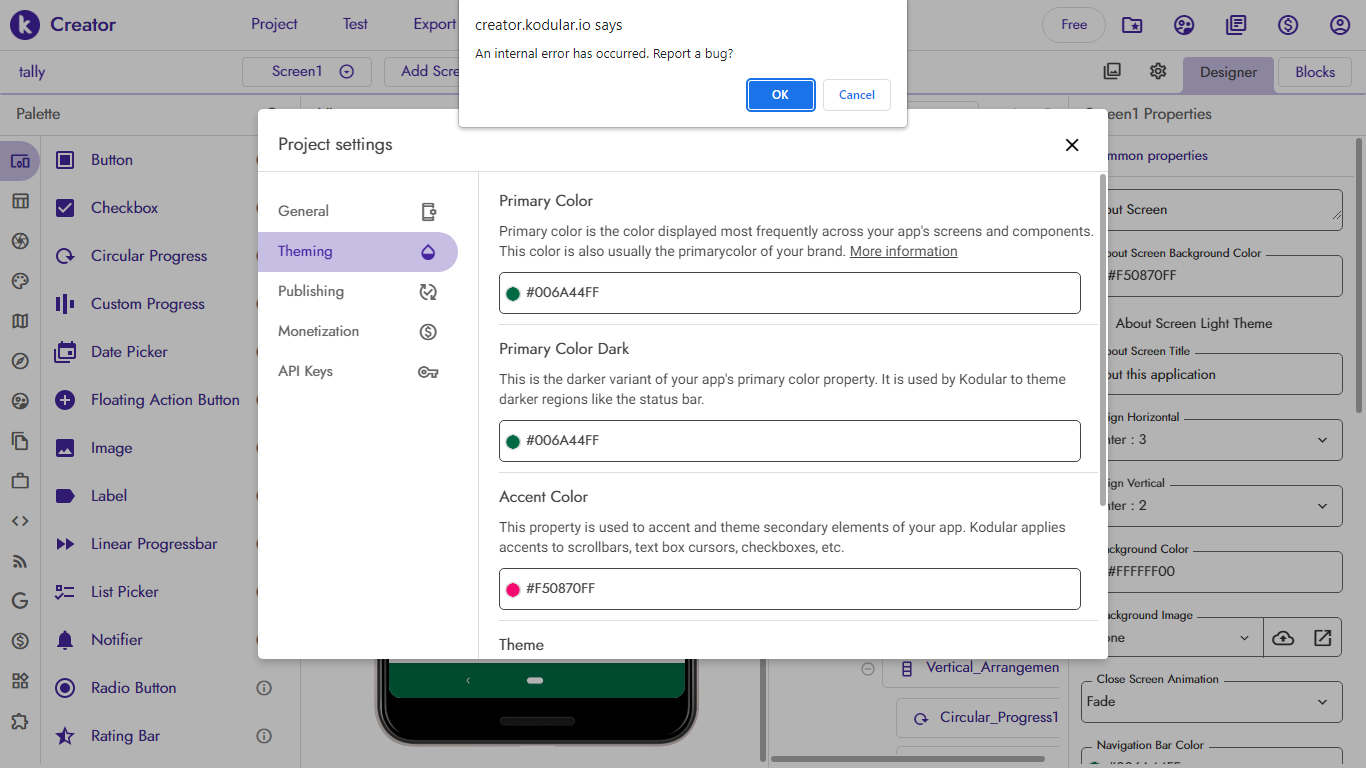This screenshot has width=1366, height=768.
Task: Open the More information link
Action: point(903,251)
